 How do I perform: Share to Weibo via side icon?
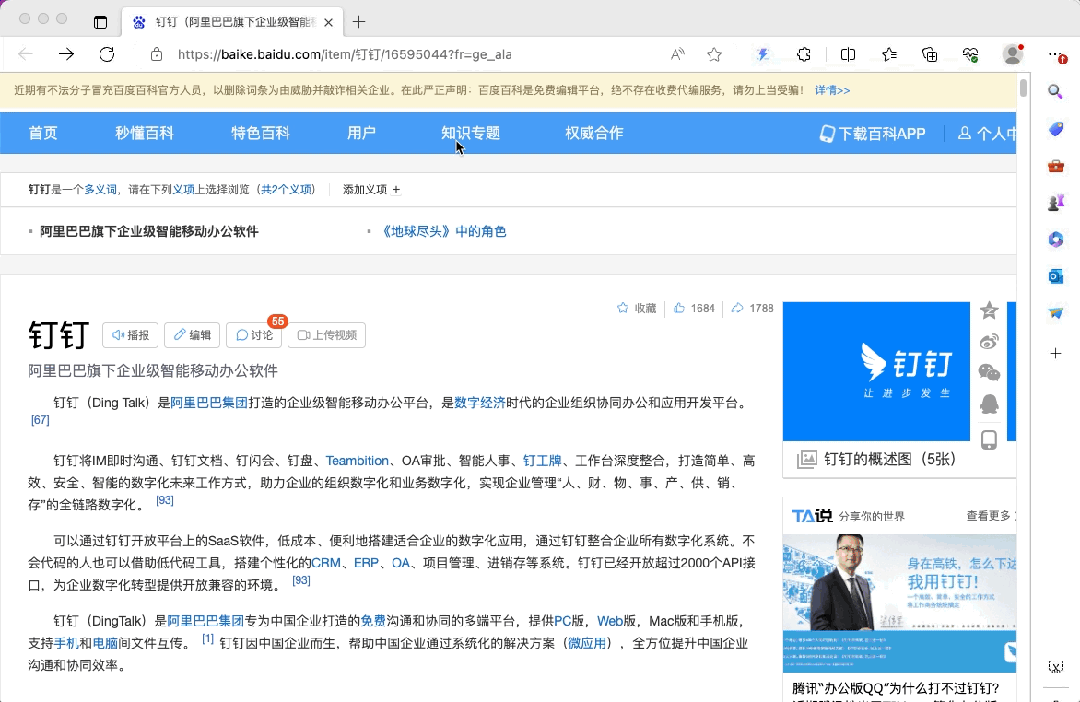[x=989, y=341]
